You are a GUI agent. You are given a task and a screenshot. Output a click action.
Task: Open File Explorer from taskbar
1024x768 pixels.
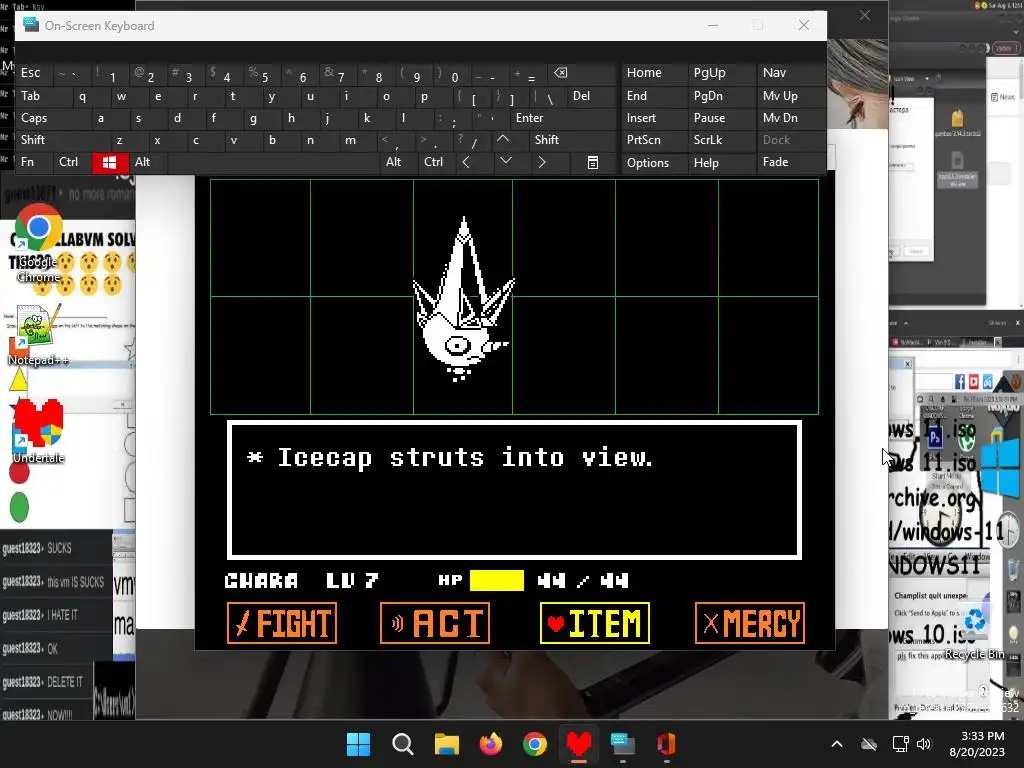[447, 744]
